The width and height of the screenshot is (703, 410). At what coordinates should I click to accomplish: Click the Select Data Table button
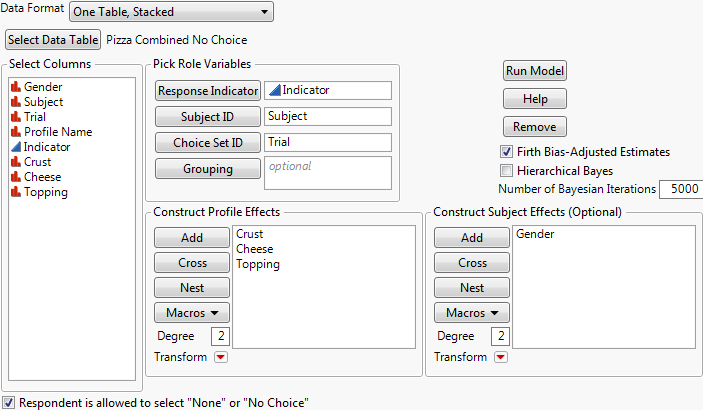click(53, 40)
